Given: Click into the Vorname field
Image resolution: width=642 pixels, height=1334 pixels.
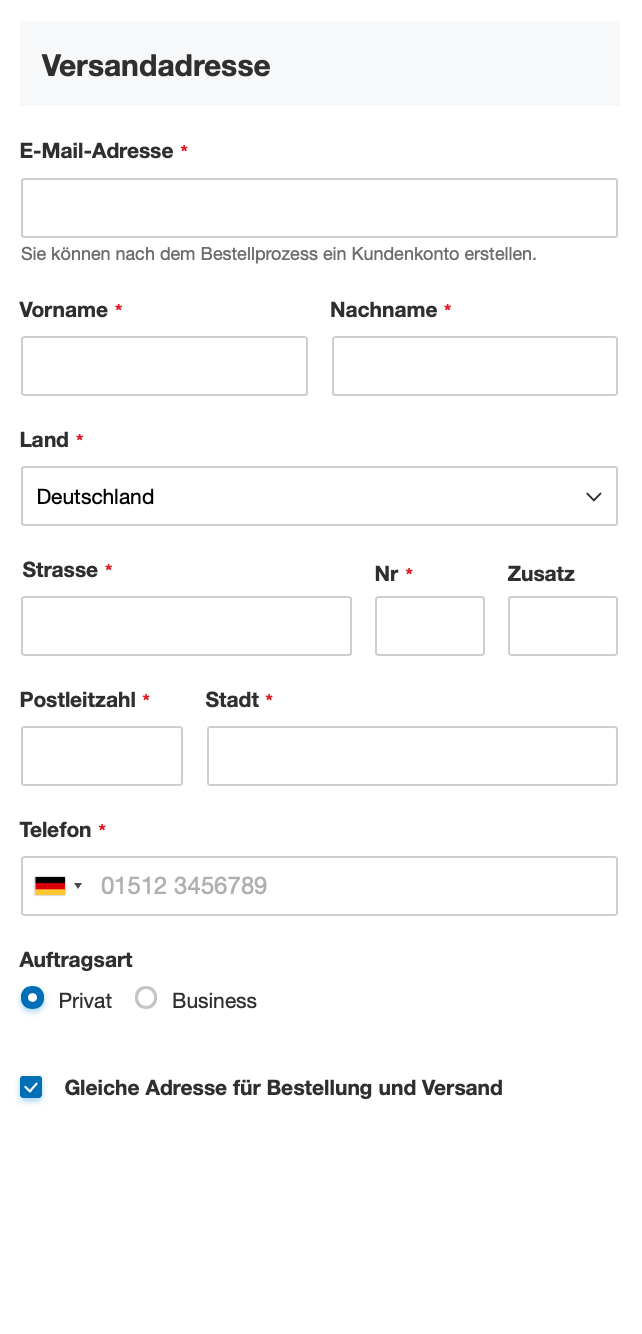Looking at the screenshot, I should click(164, 366).
